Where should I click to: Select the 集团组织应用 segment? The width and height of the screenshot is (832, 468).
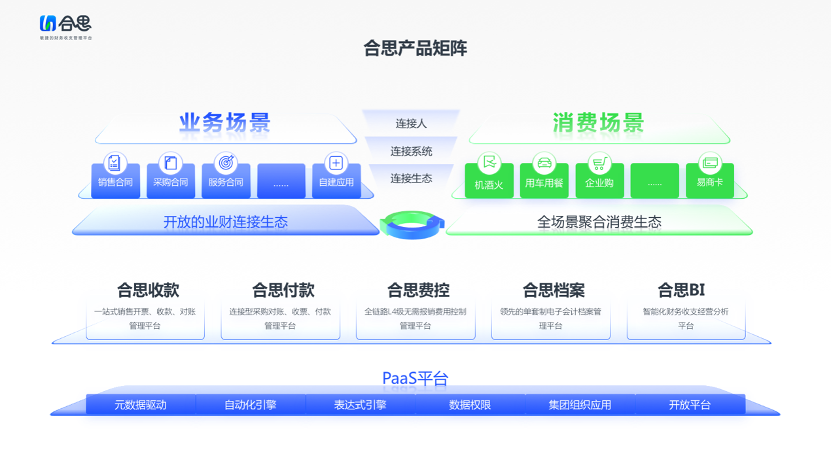coord(580,405)
